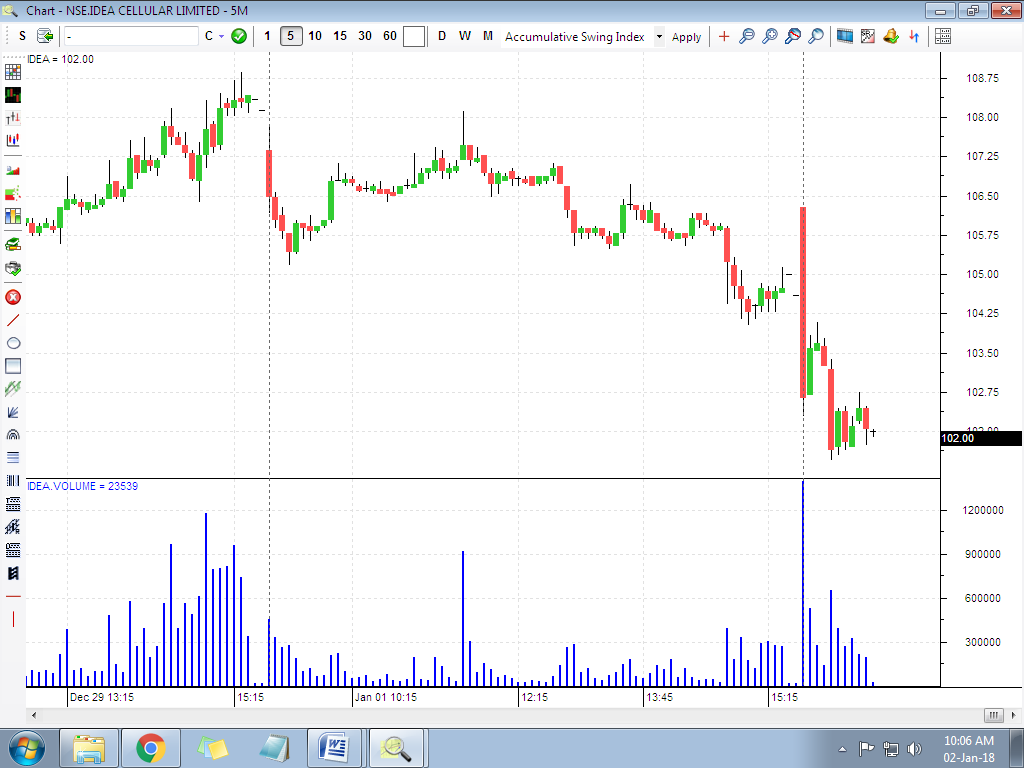Image resolution: width=1024 pixels, height=768 pixels.
Task: Click the briefcase with green check icon
Action: pos(12,268)
